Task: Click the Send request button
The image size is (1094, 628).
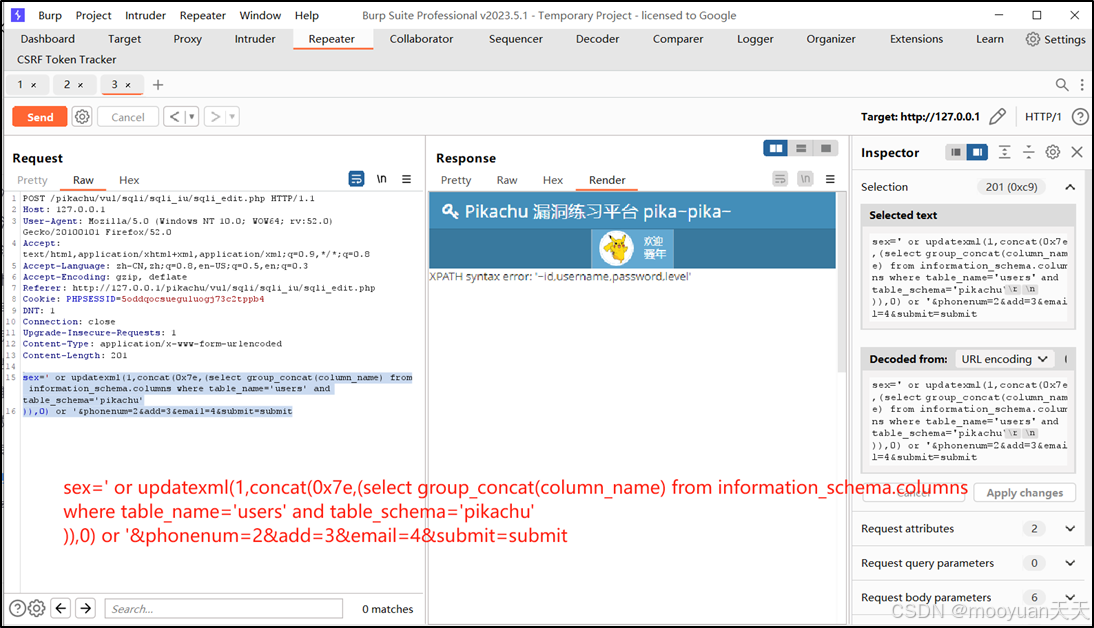Action: (x=40, y=117)
